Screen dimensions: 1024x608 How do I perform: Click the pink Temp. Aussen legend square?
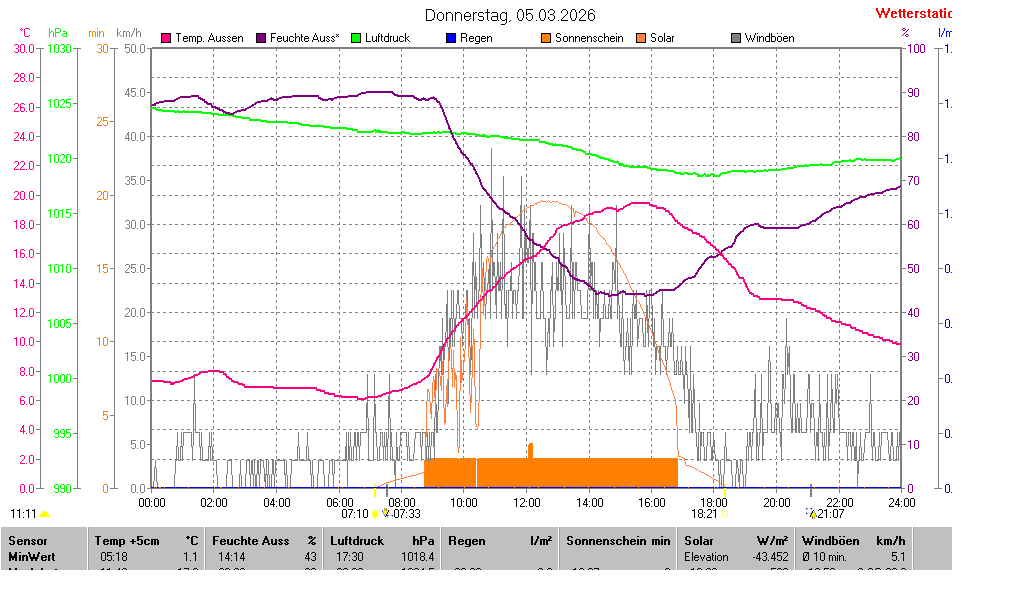[x=166, y=38]
